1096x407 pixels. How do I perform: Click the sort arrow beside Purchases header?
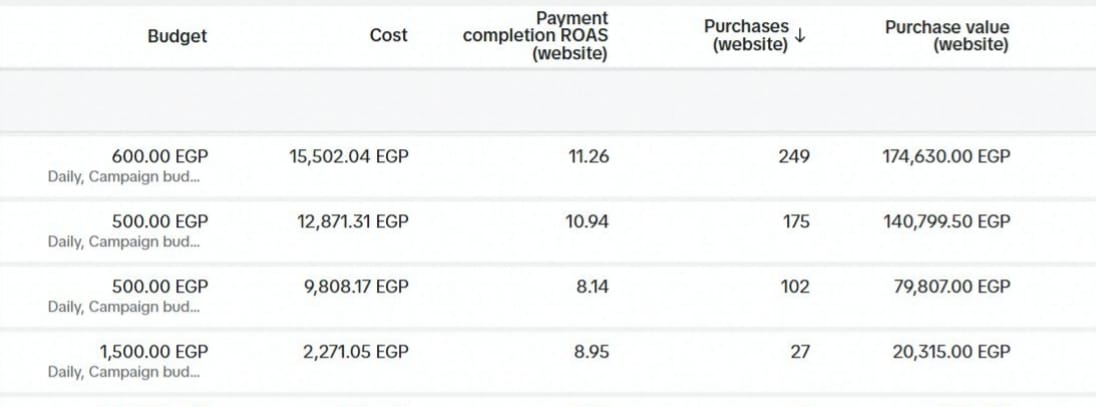800,36
